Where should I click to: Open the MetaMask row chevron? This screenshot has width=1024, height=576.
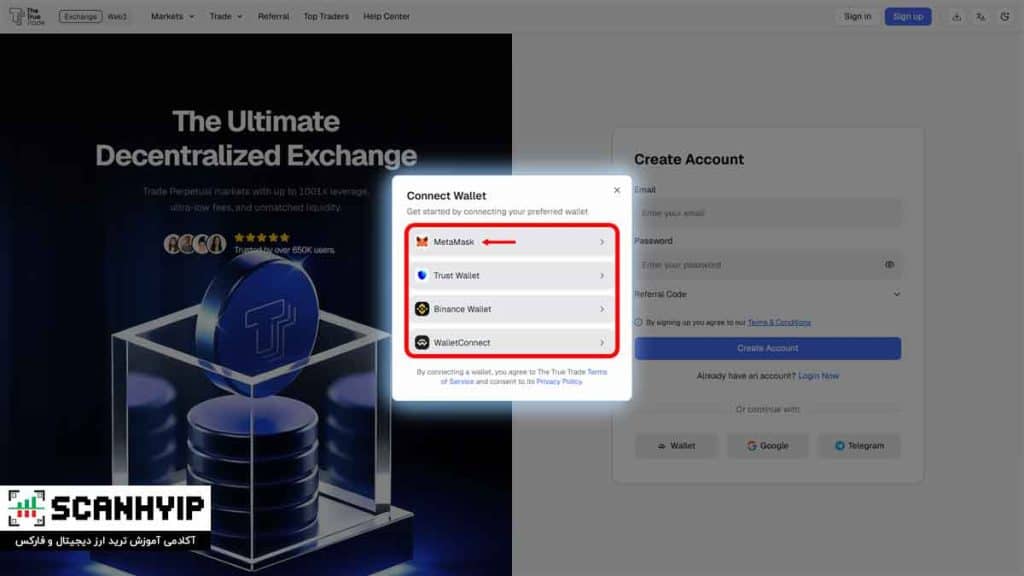(x=601, y=242)
